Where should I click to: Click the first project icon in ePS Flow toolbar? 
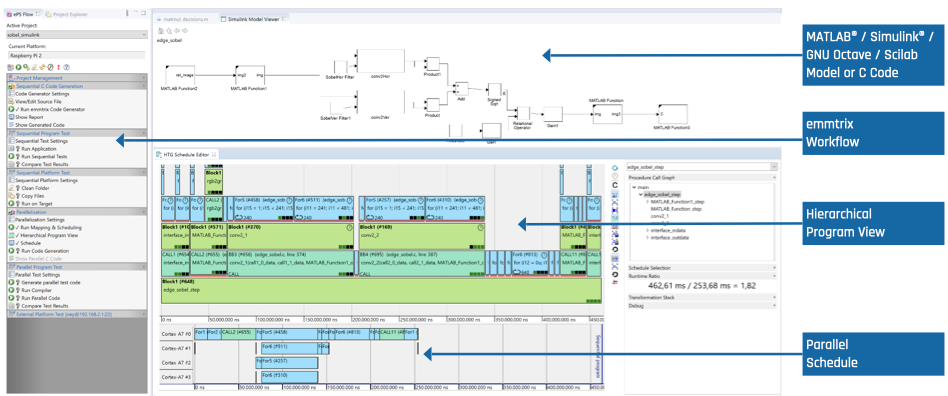tap(10, 67)
